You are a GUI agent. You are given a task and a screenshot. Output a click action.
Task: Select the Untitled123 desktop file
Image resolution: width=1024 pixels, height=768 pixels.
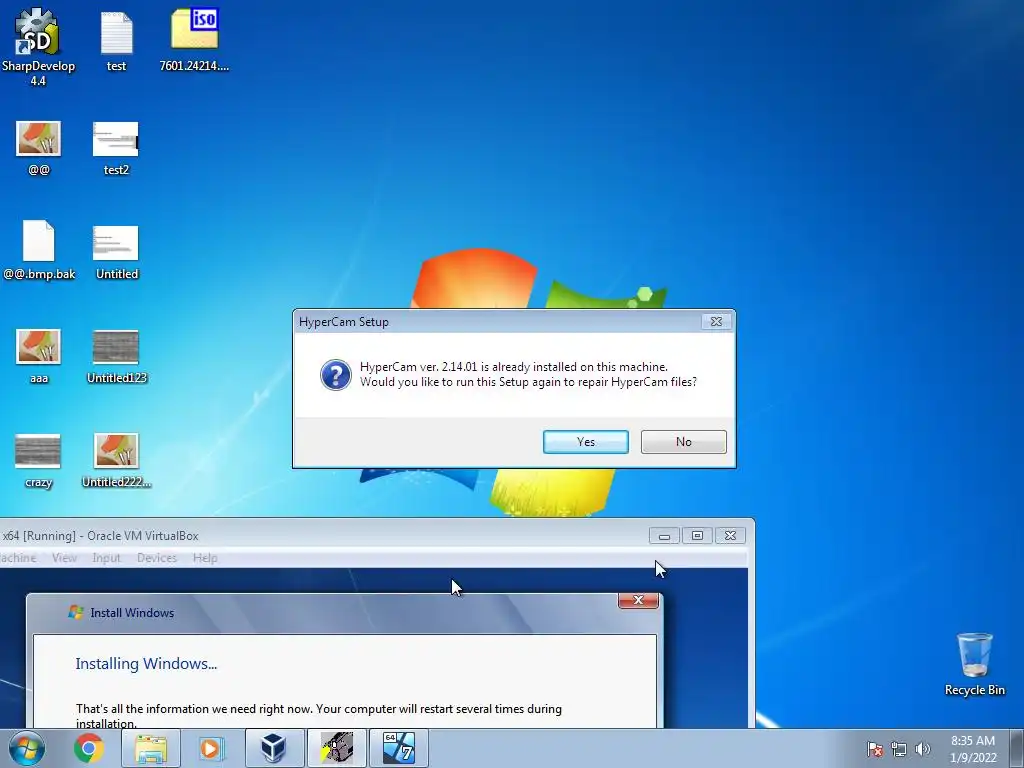[x=116, y=356]
